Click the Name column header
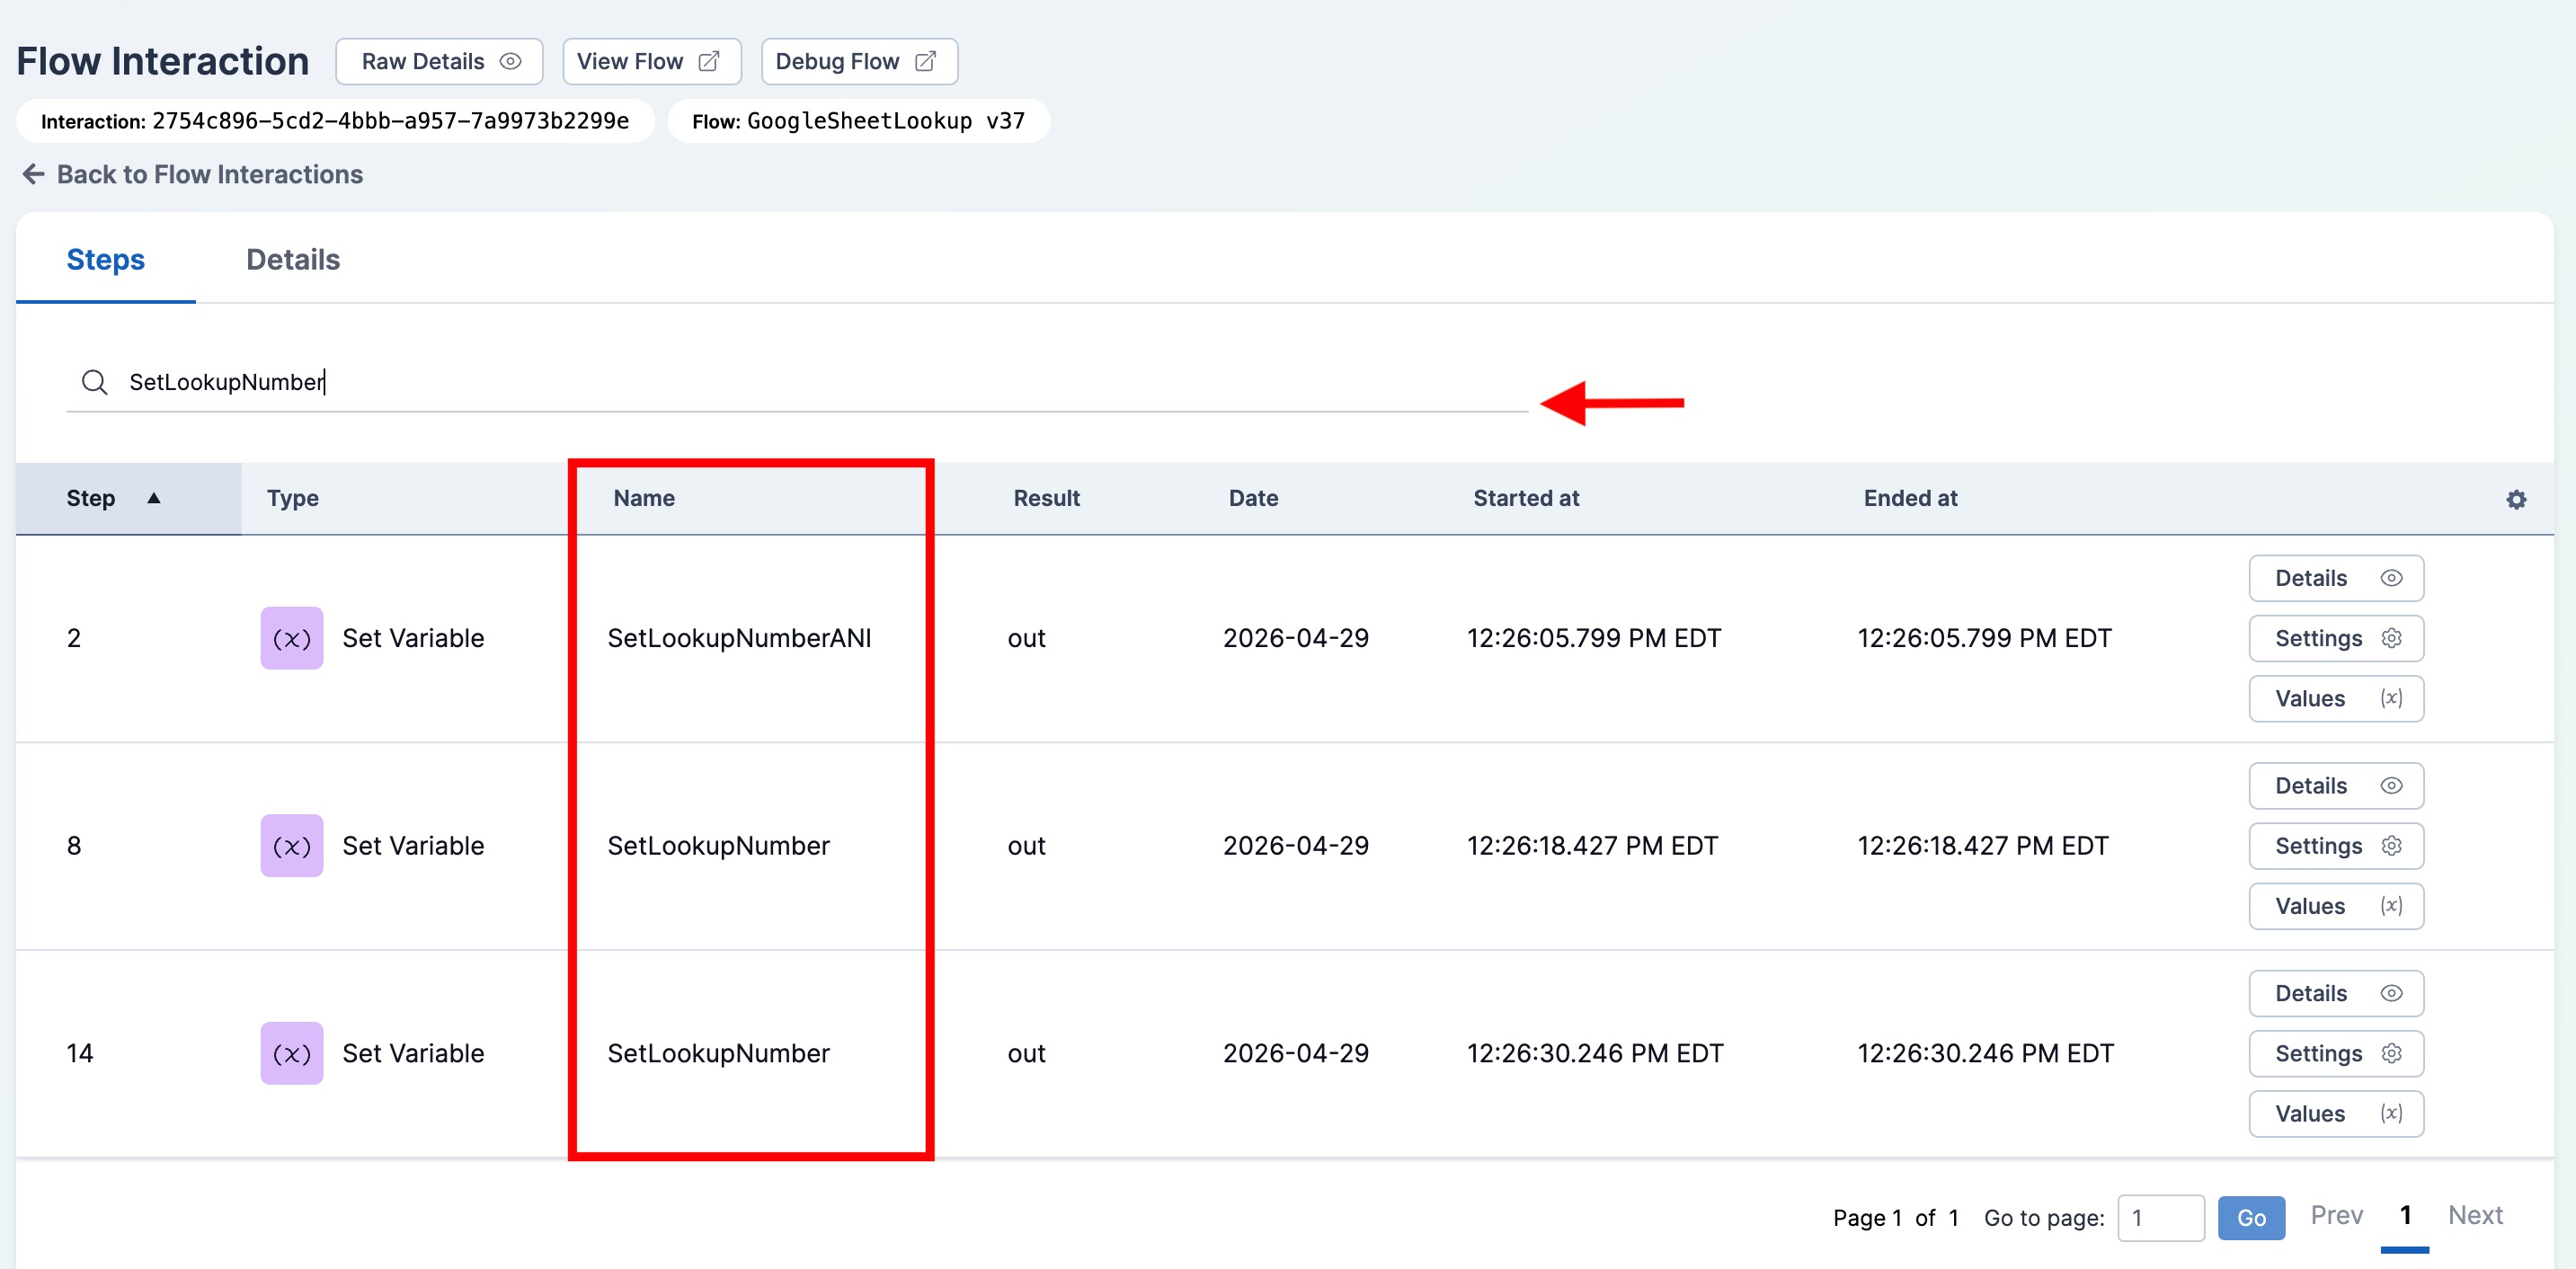 [x=644, y=498]
